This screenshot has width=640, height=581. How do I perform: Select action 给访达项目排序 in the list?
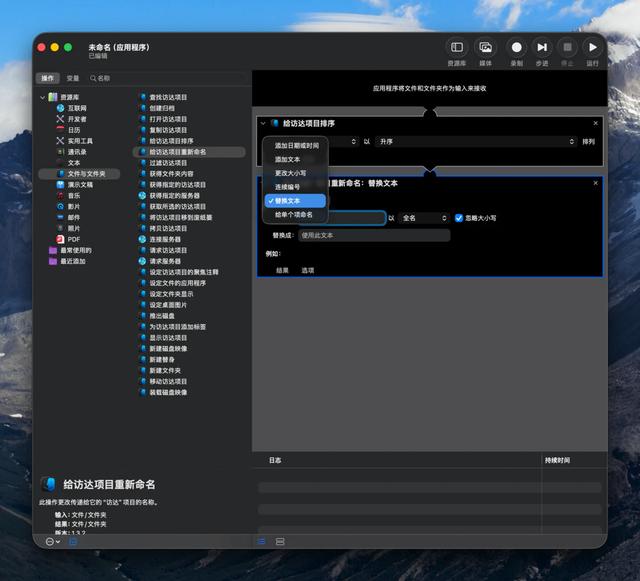[171, 141]
